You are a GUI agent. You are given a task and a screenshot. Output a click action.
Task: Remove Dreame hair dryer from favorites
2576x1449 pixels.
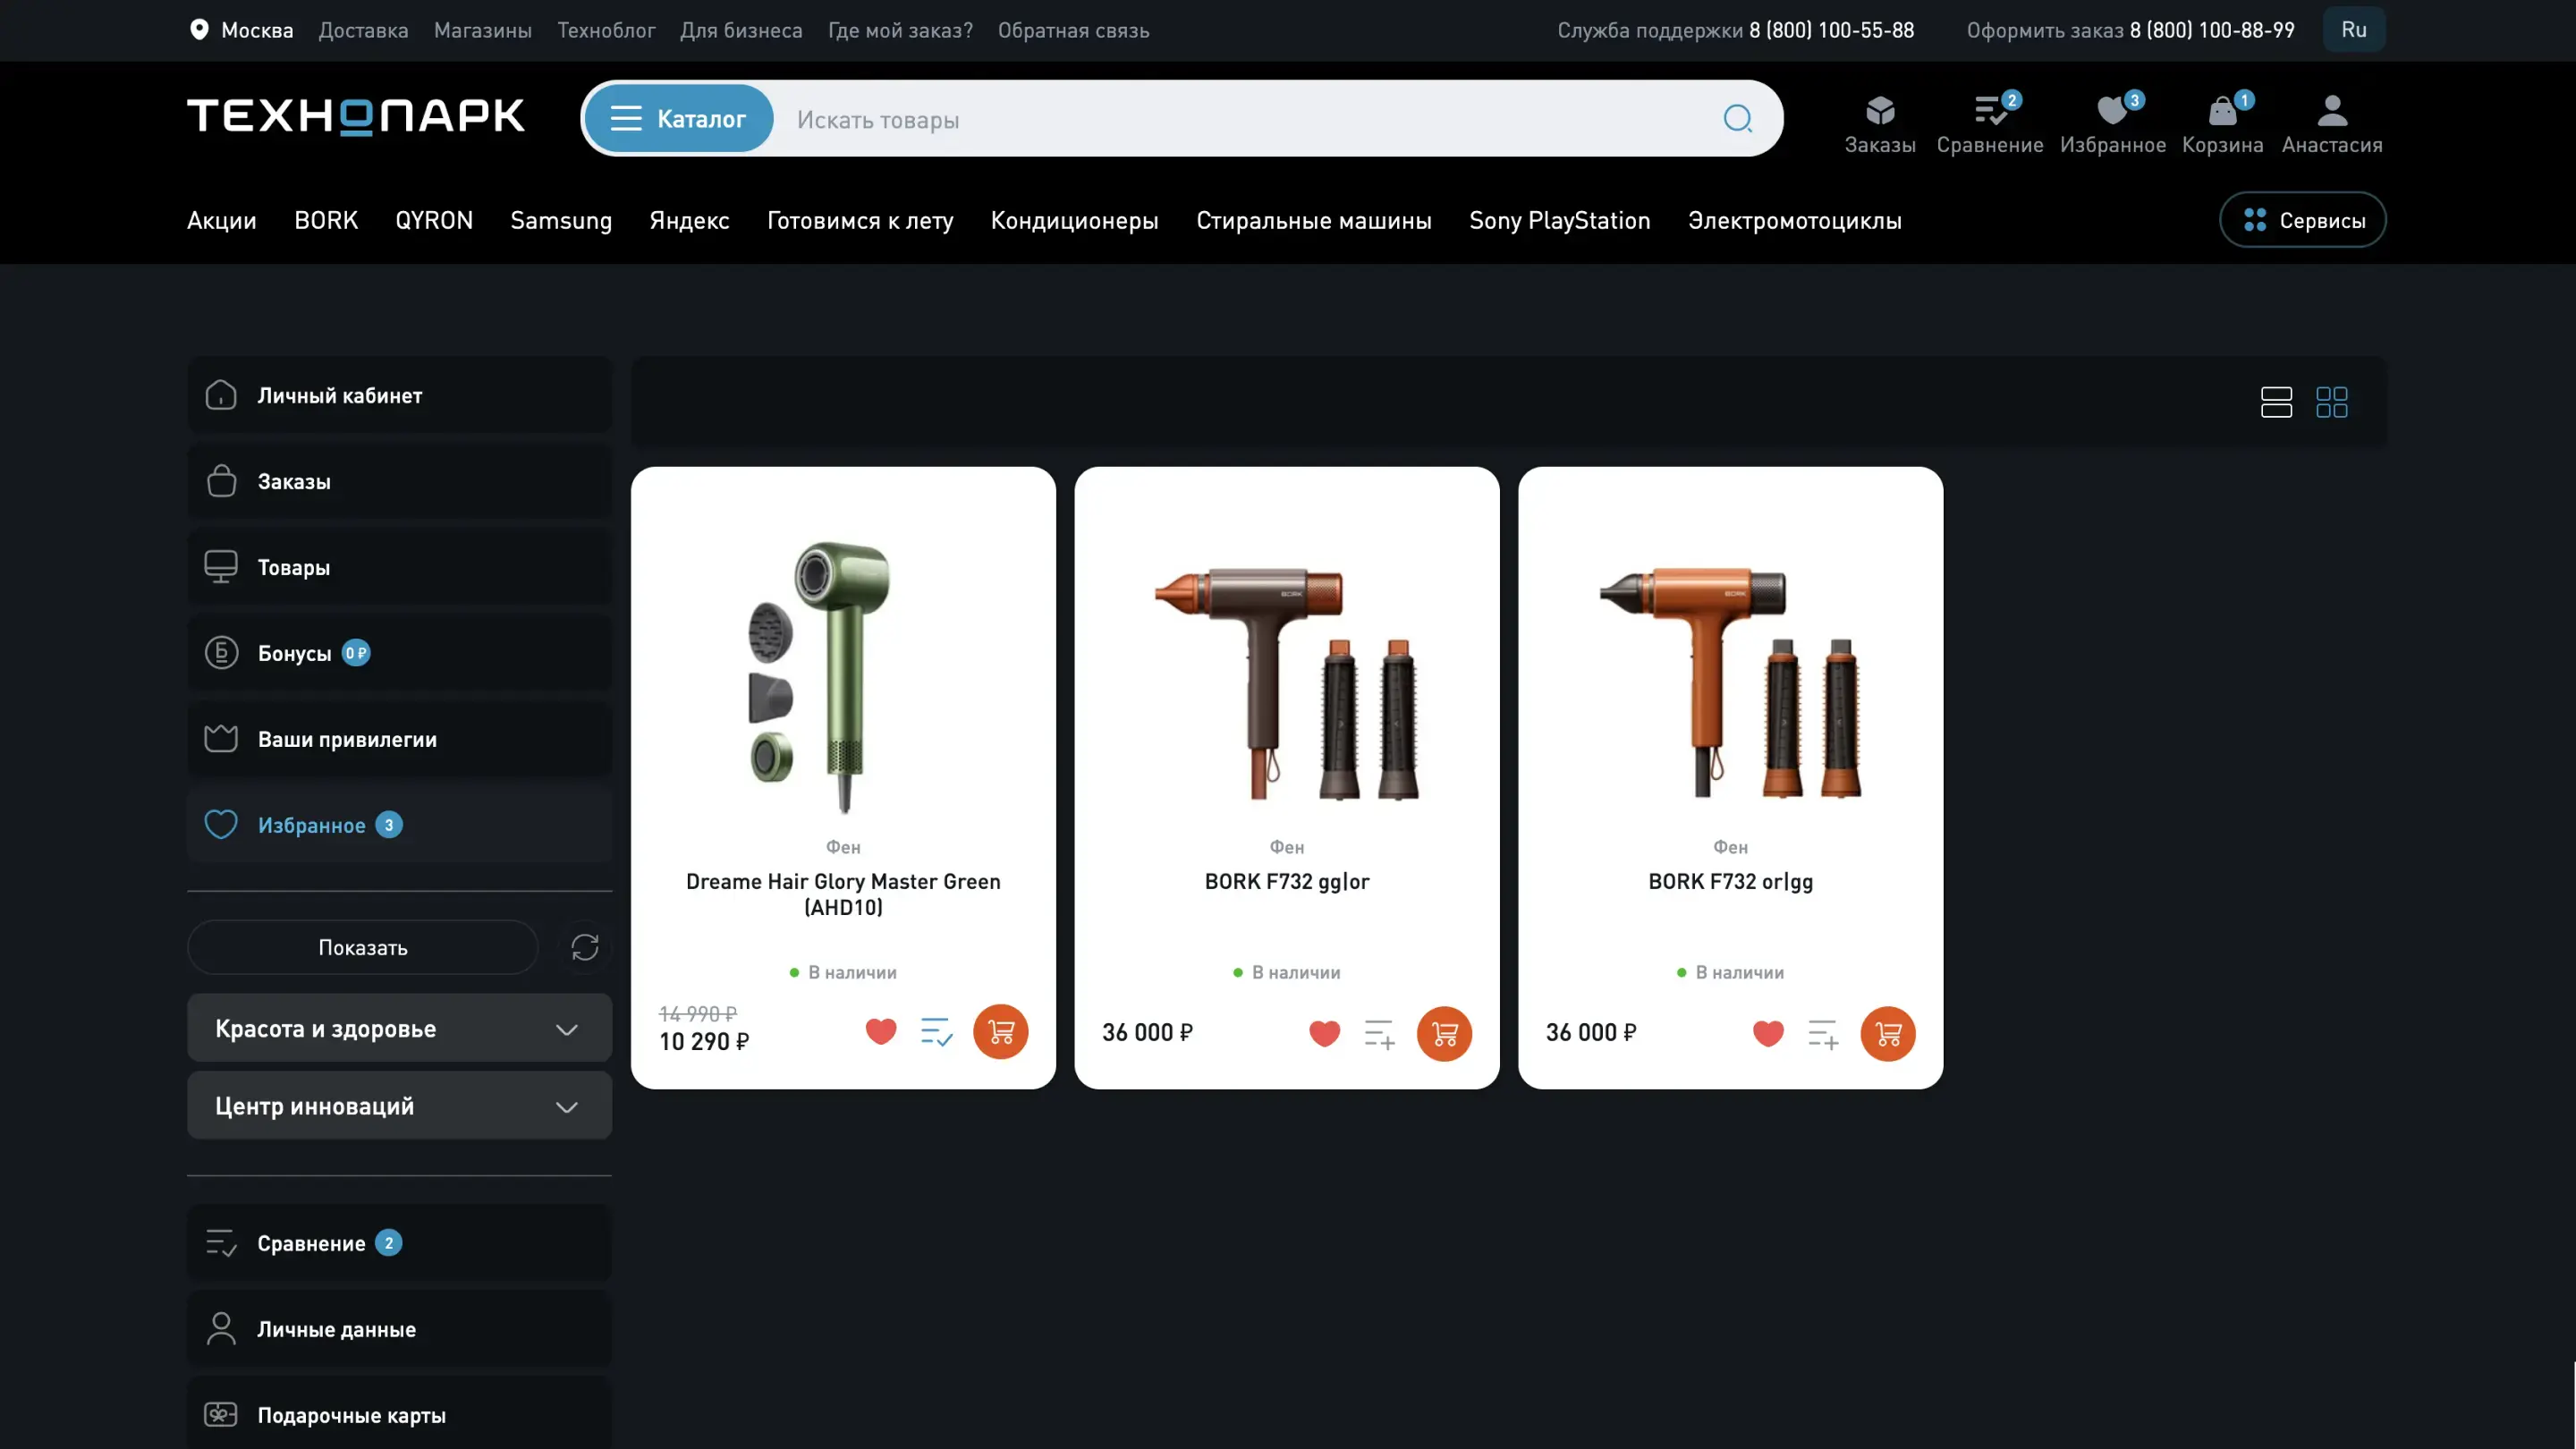pos(880,1032)
